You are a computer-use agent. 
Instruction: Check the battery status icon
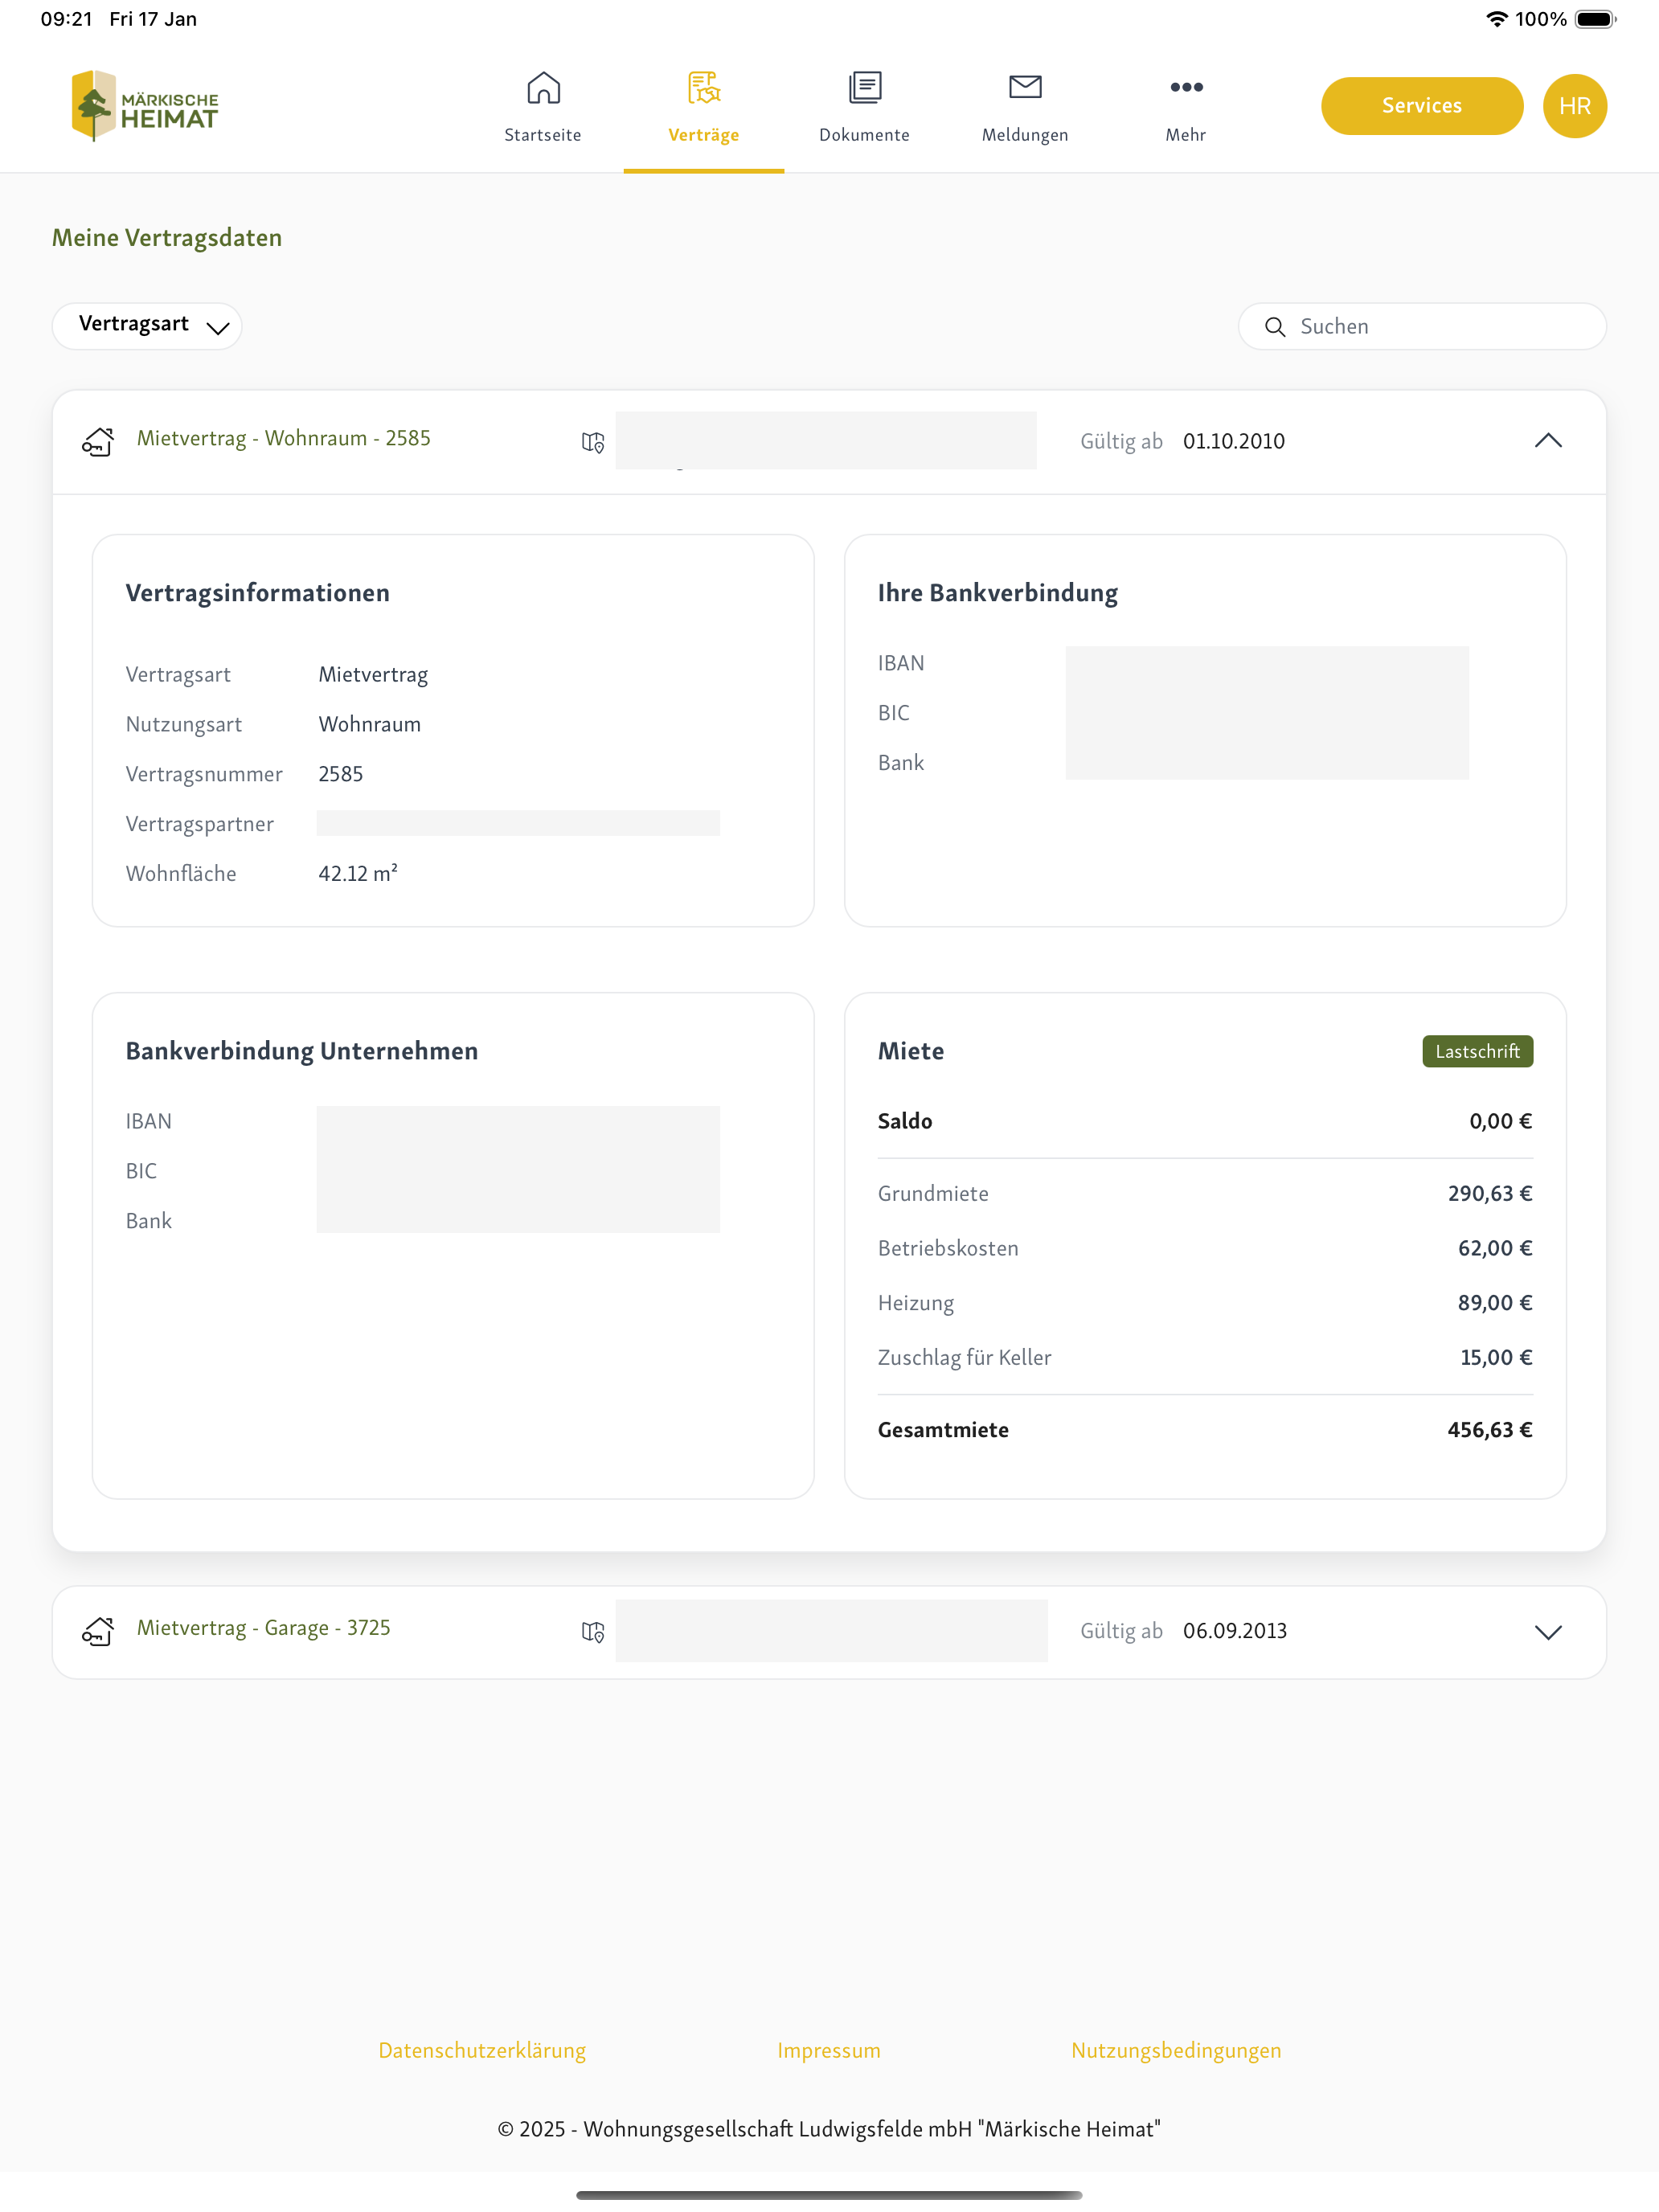(1595, 19)
